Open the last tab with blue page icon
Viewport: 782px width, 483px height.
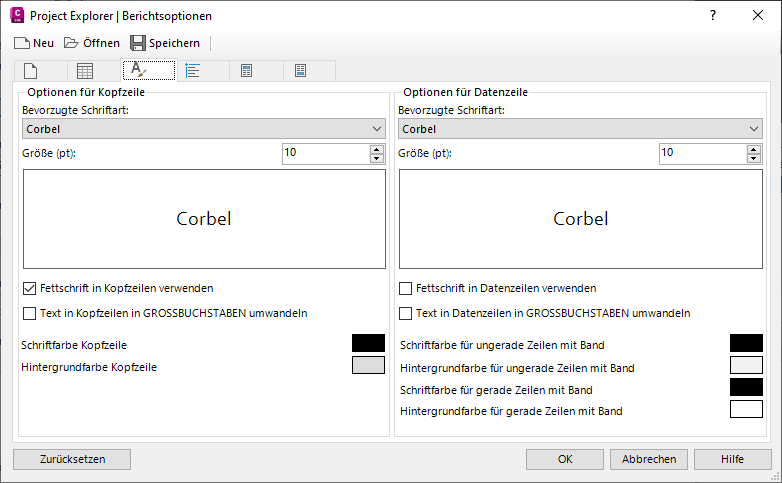tap(300, 70)
